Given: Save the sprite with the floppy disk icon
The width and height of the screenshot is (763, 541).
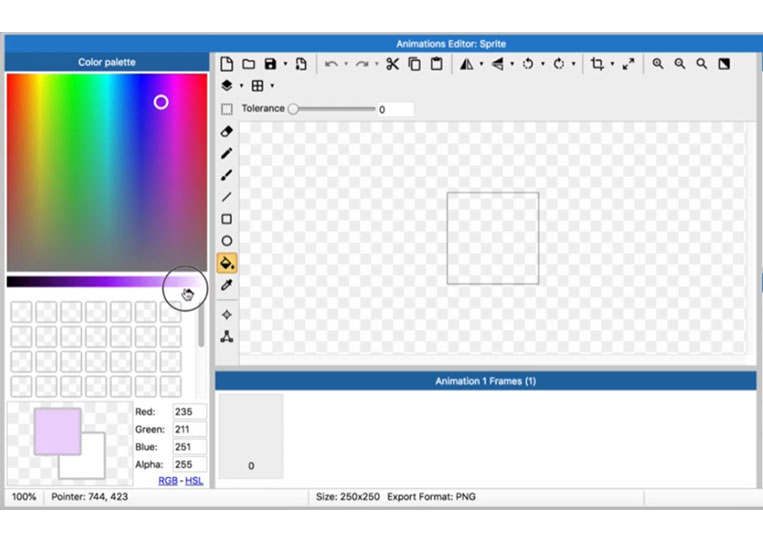Looking at the screenshot, I should point(271,64).
